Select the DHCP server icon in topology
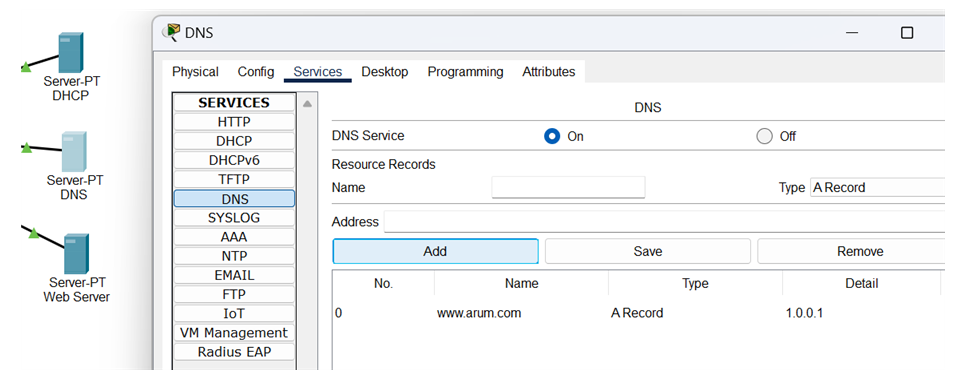The height and width of the screenshot is (370, 971). (x=71, y=53)
